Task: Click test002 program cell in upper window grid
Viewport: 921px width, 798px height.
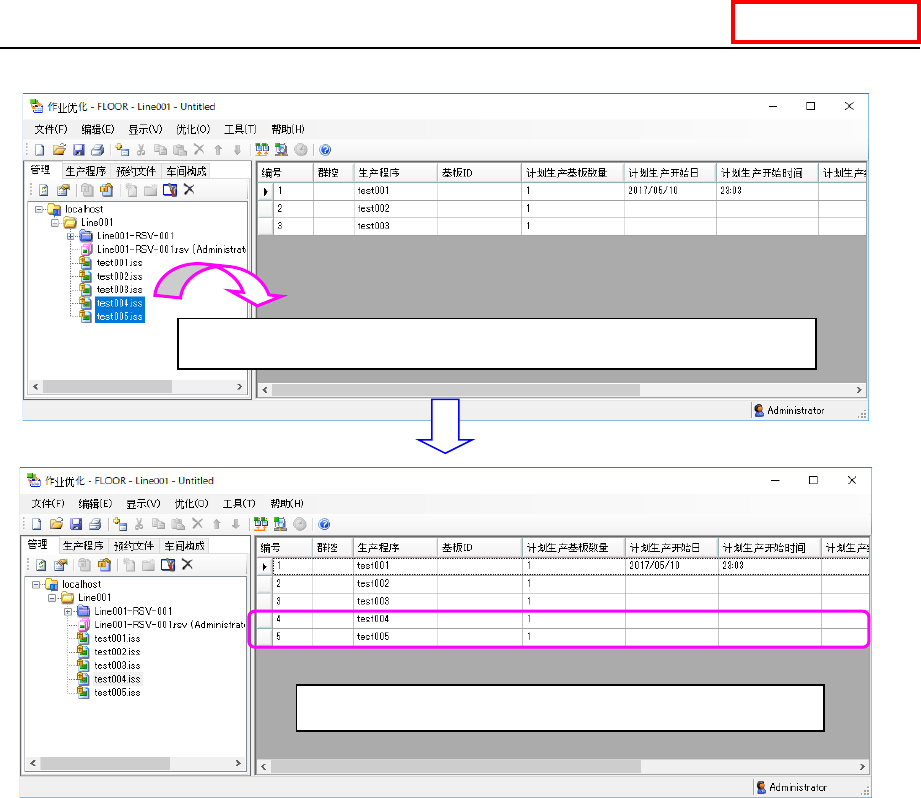Action: point(396,208)
